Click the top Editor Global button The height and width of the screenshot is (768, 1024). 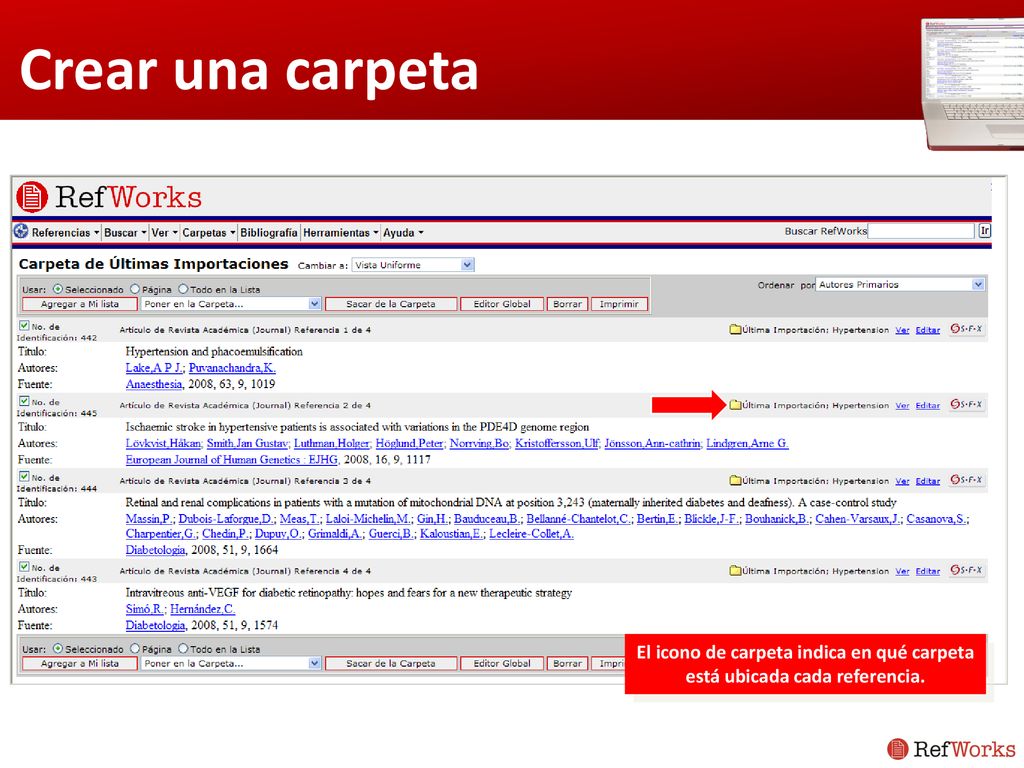[502, 304]
